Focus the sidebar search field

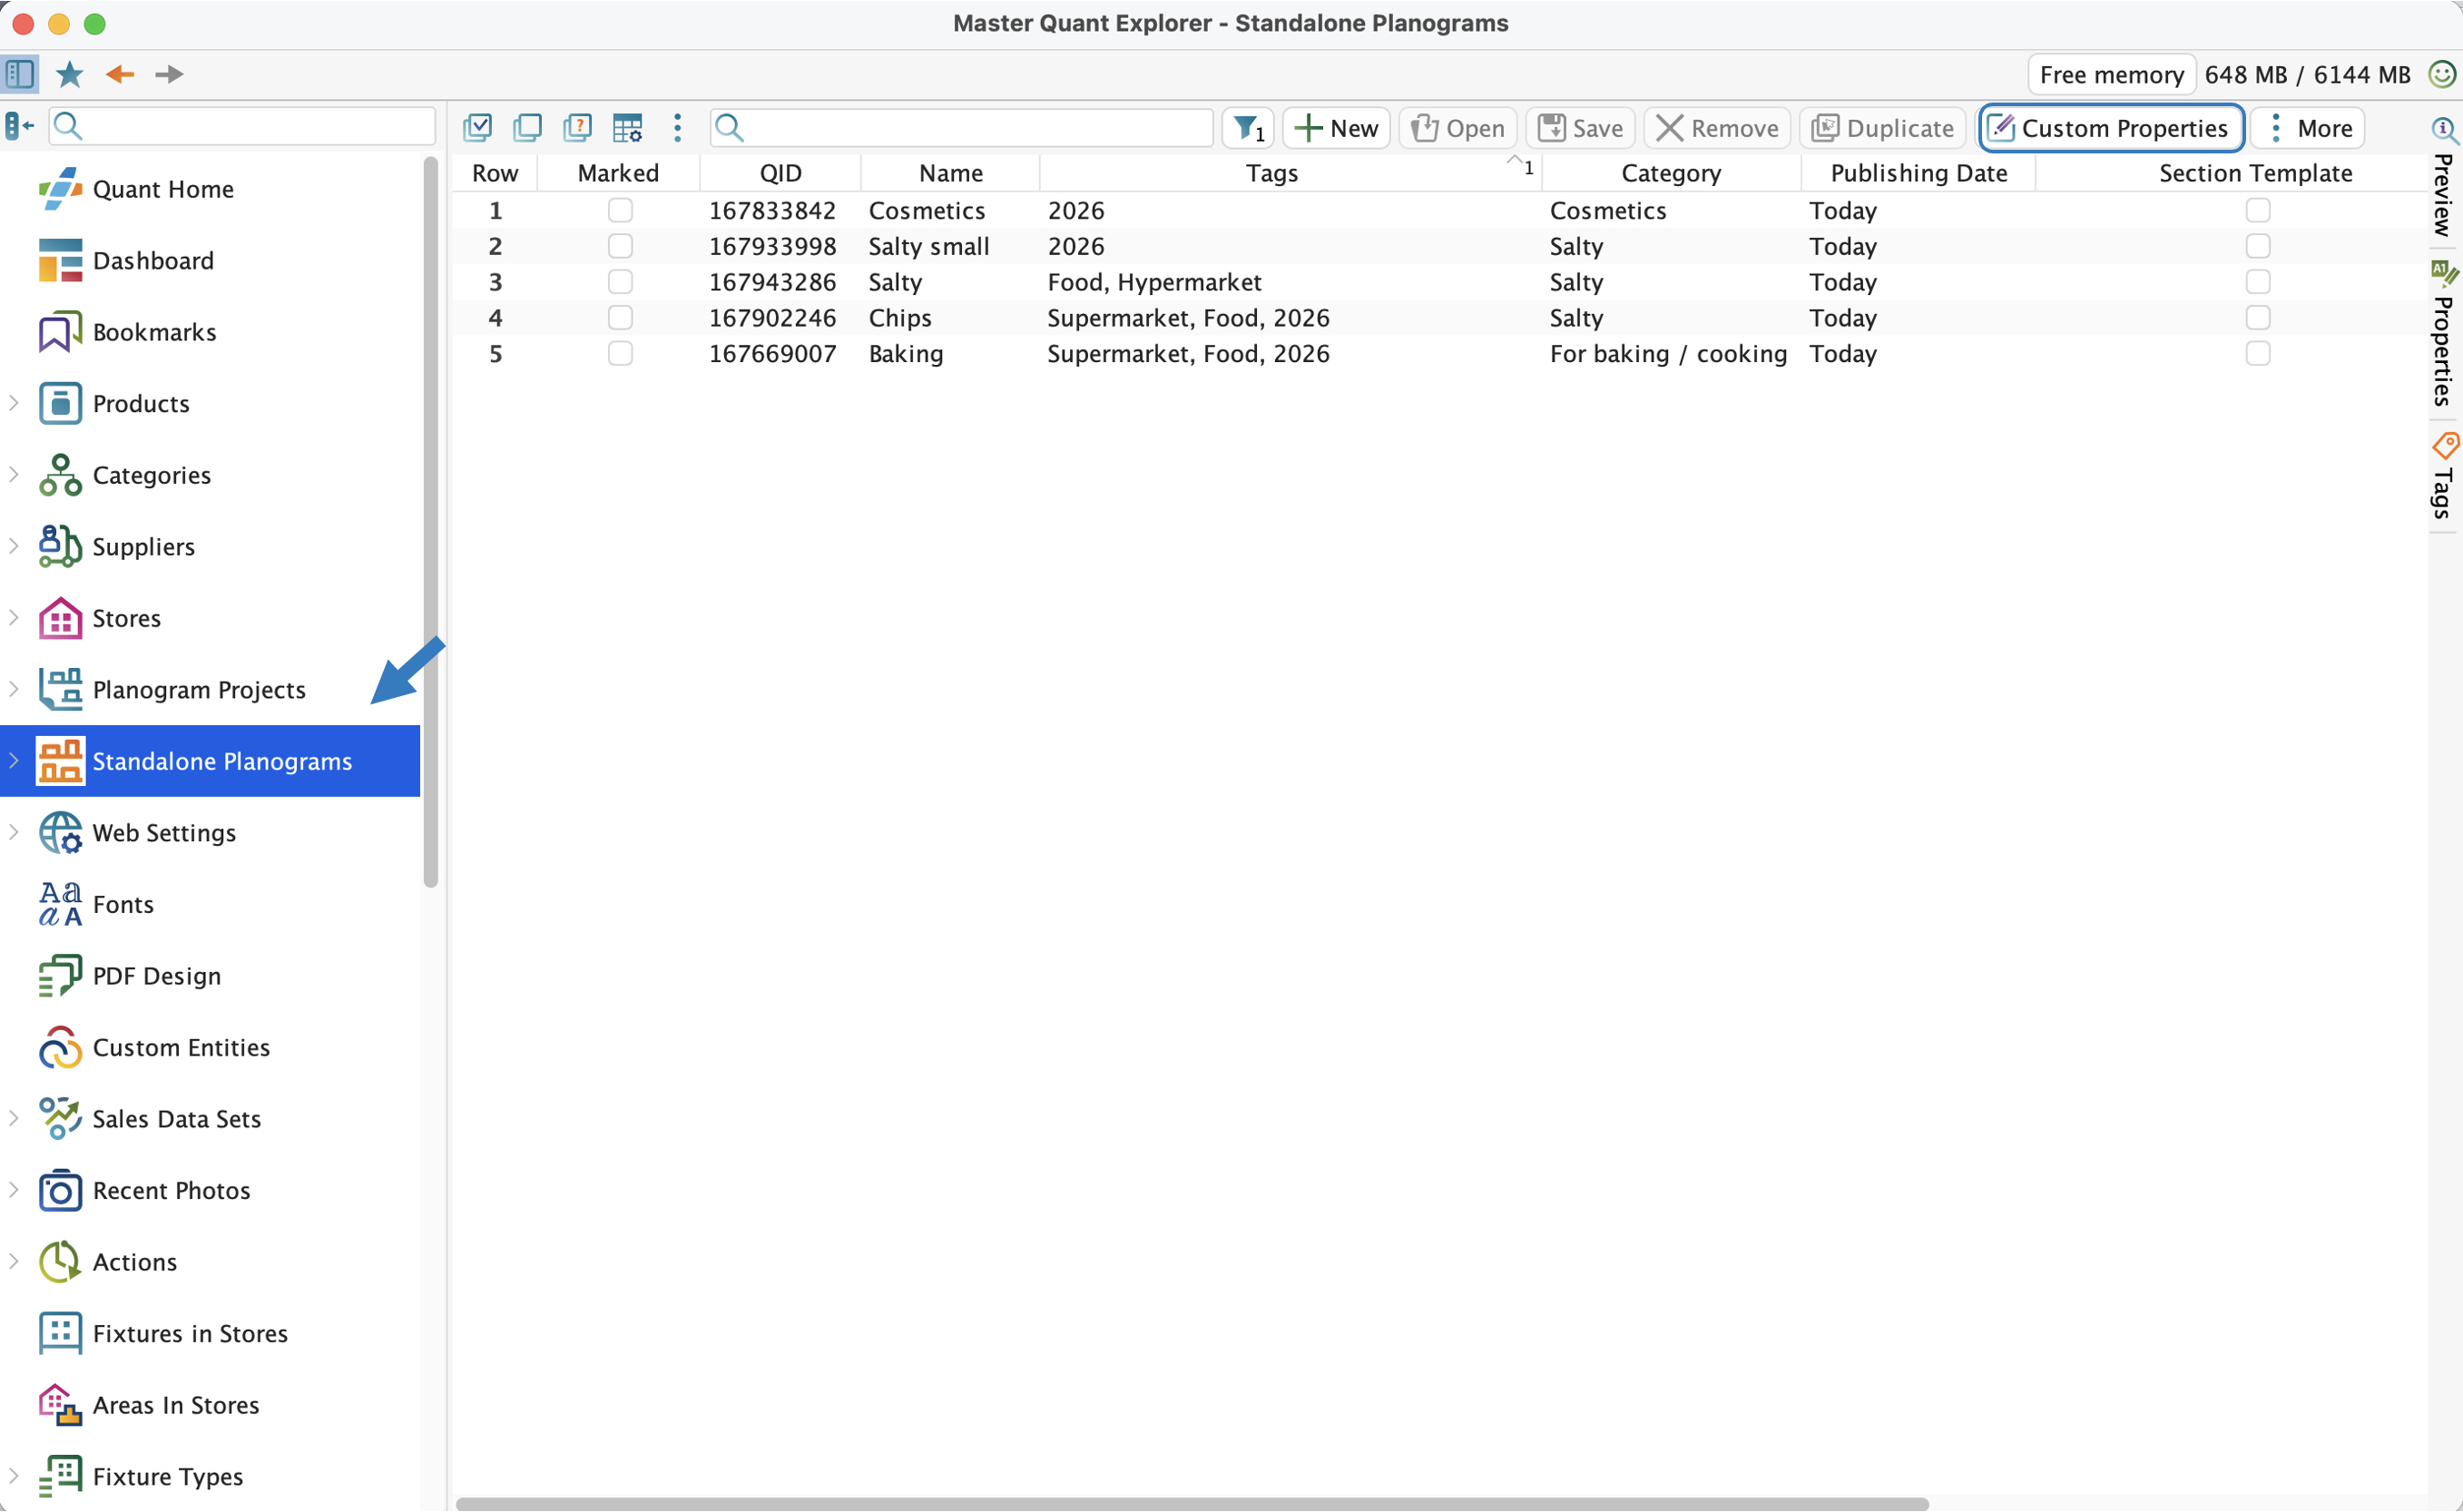click(x=242, y=127)
